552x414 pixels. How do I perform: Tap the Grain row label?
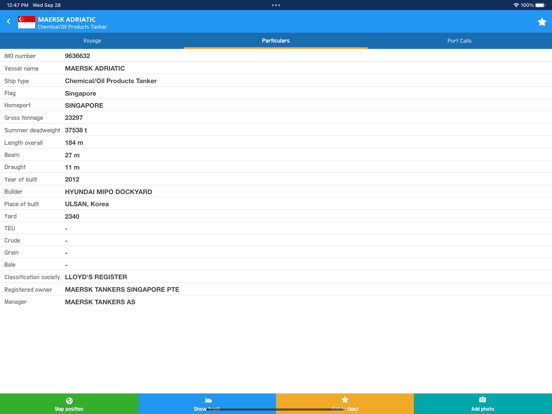click(x=11, y=253)
